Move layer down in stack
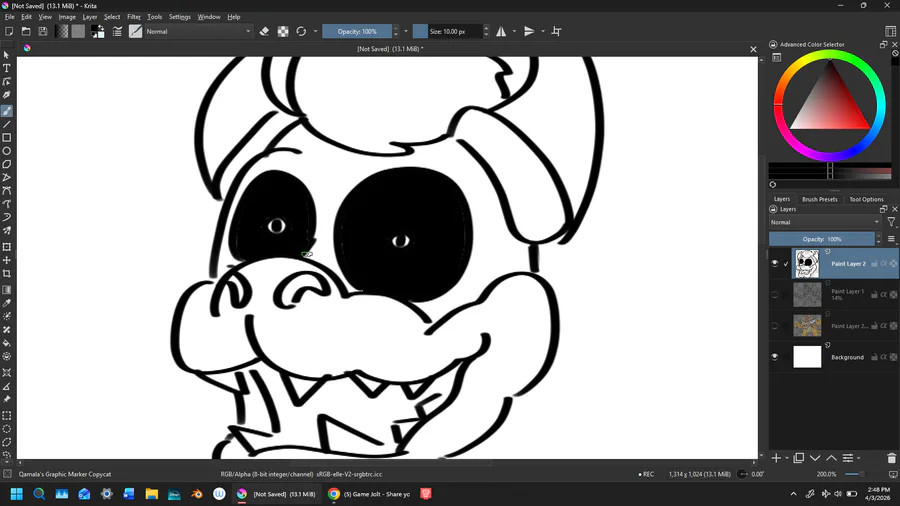Screen dimensions: 900x506 coord(815,458)
